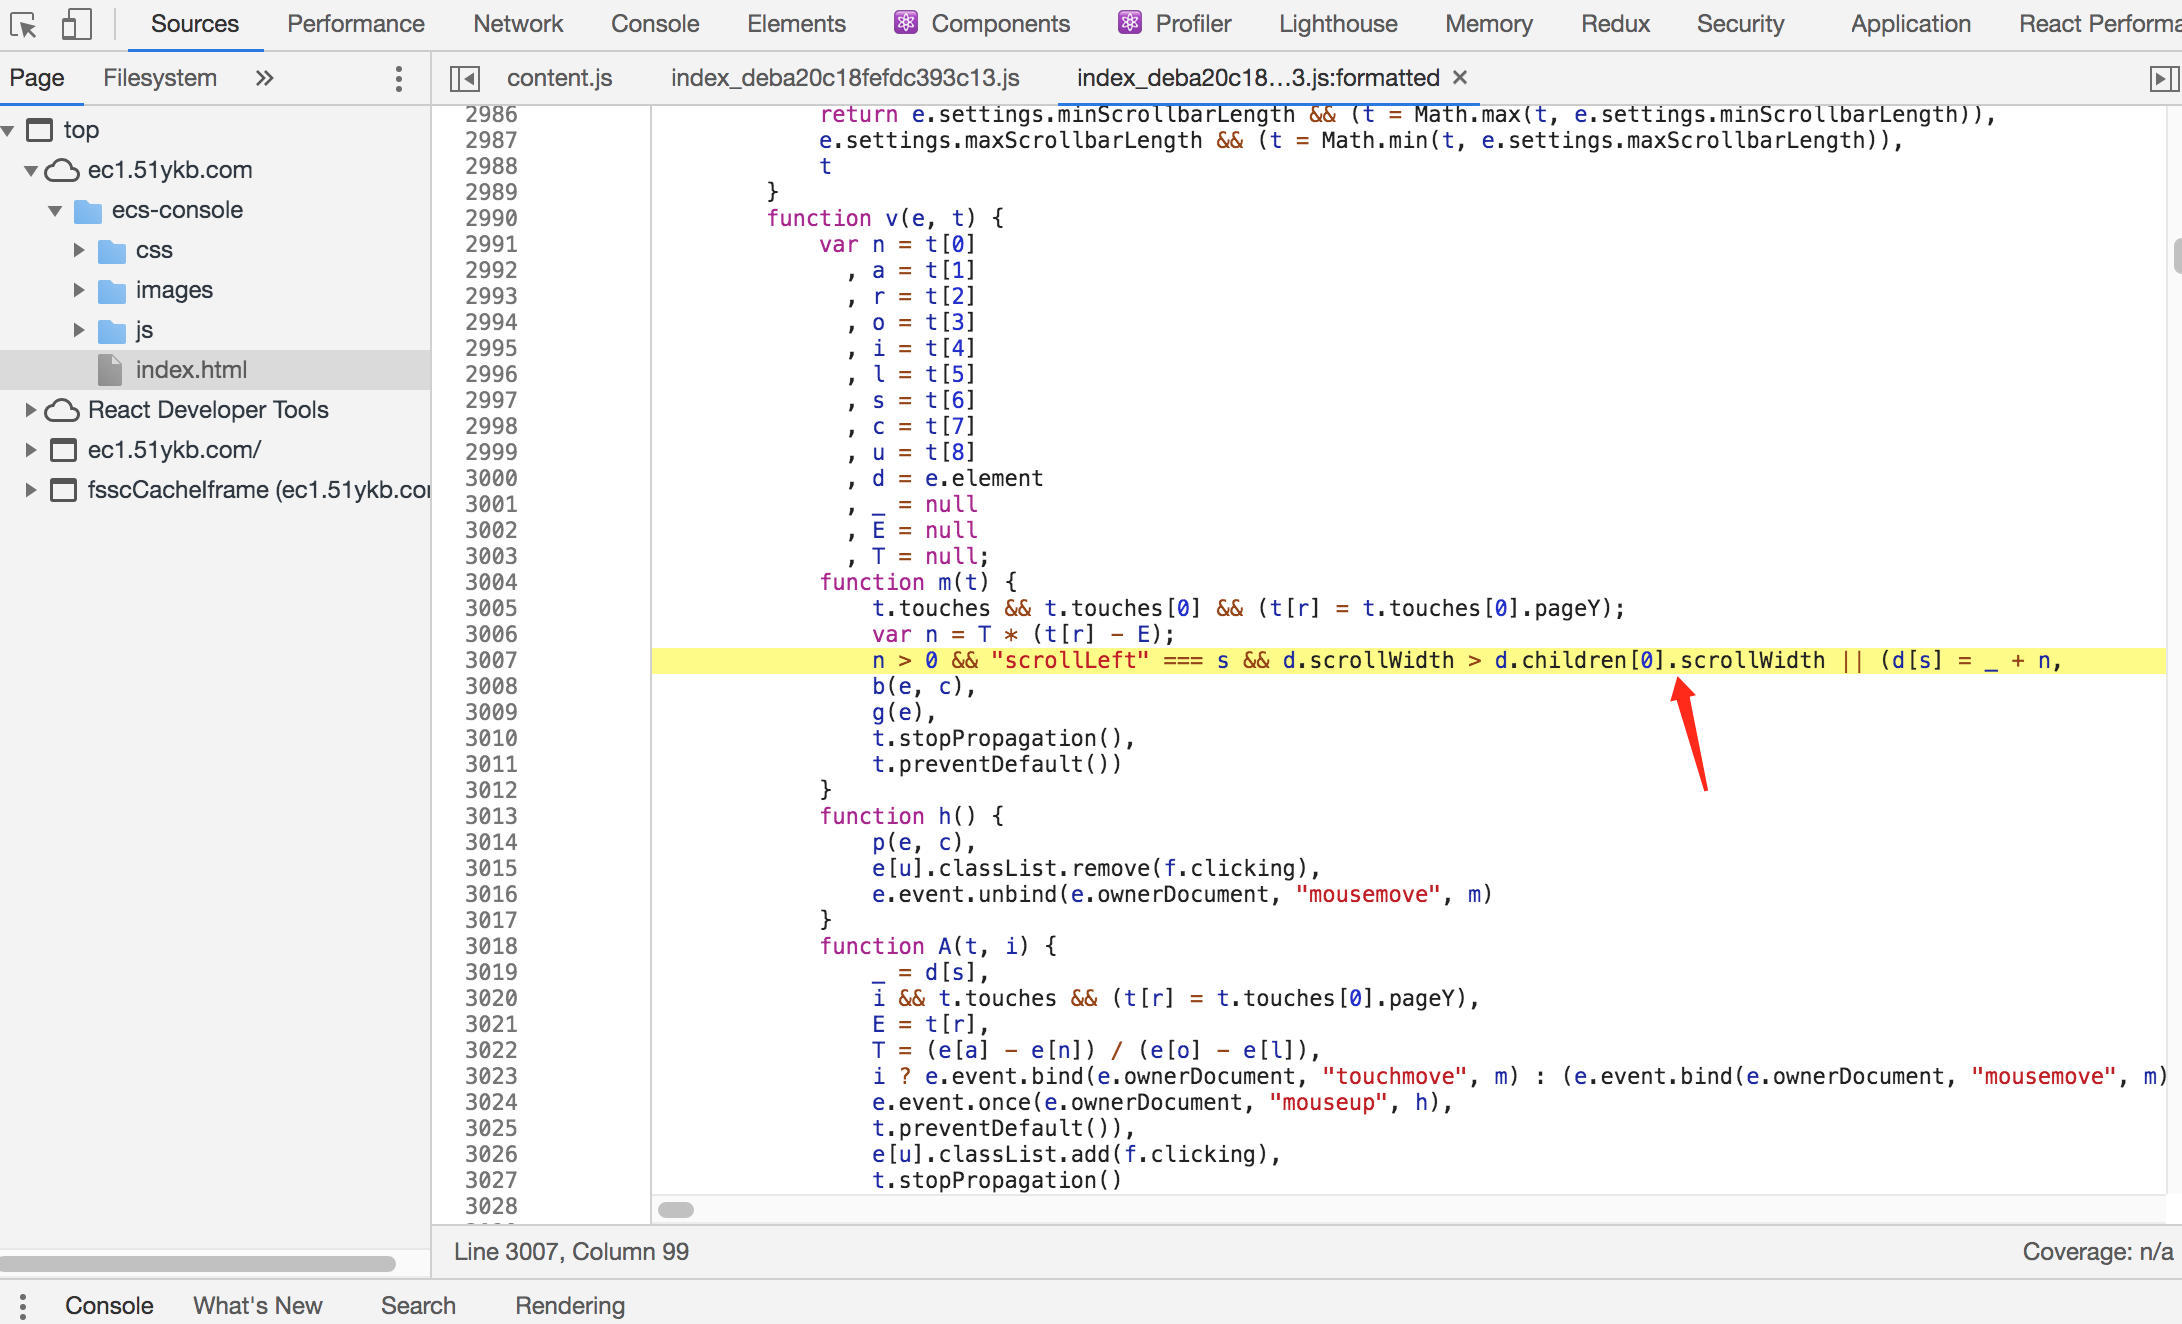Open the drawer more-options menu
The width and height of the screenshot is (2182, 1324).
pyautogui.click(x=21, y=1305)
